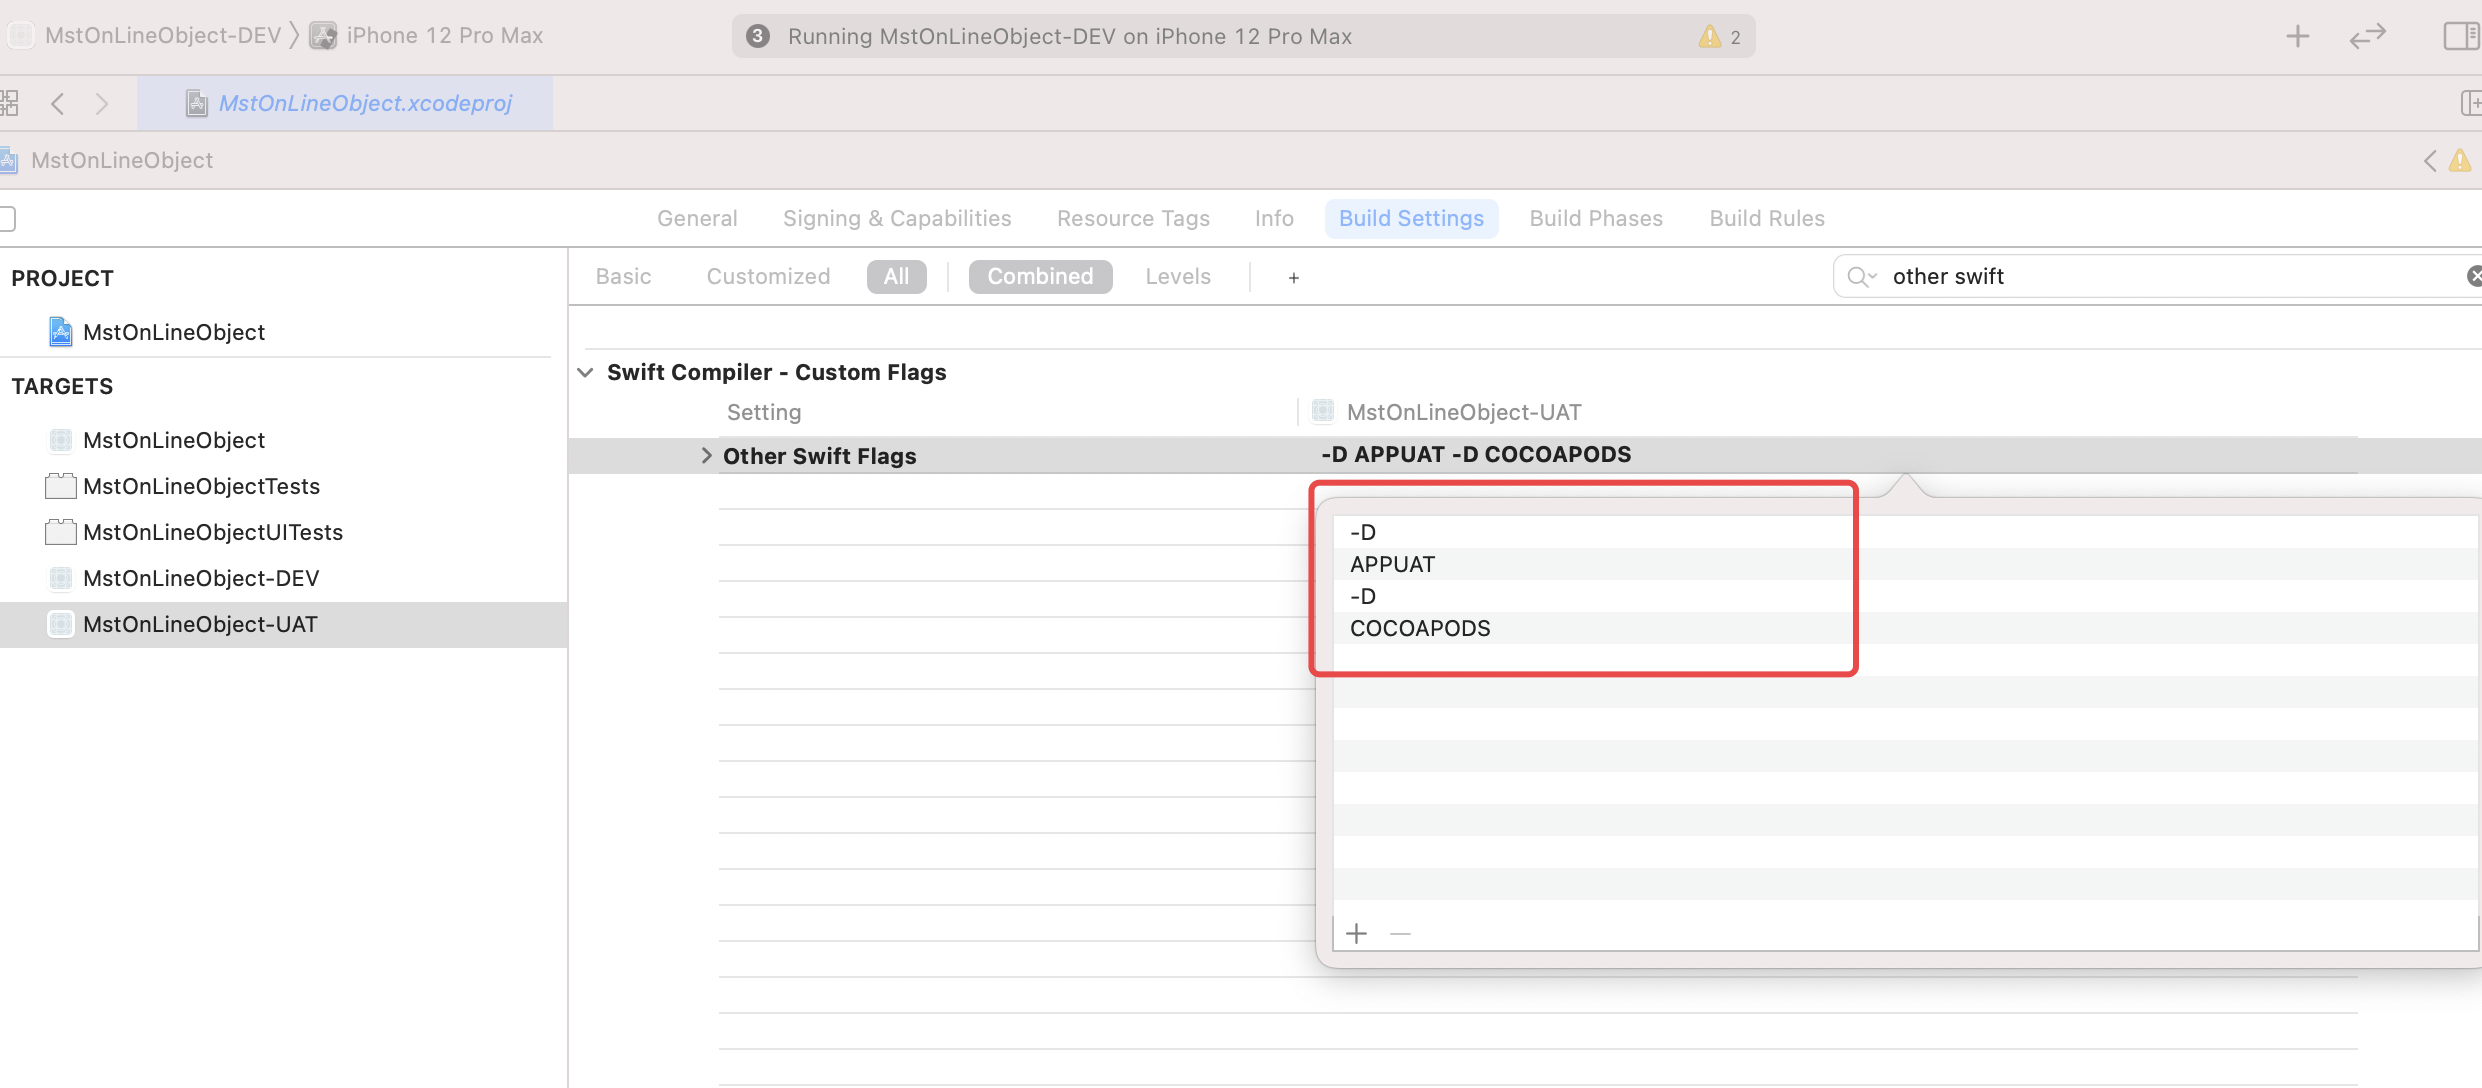The image size is (2482, 1088).
Task: Go back with the left chevron
Action: click(58, 103)
